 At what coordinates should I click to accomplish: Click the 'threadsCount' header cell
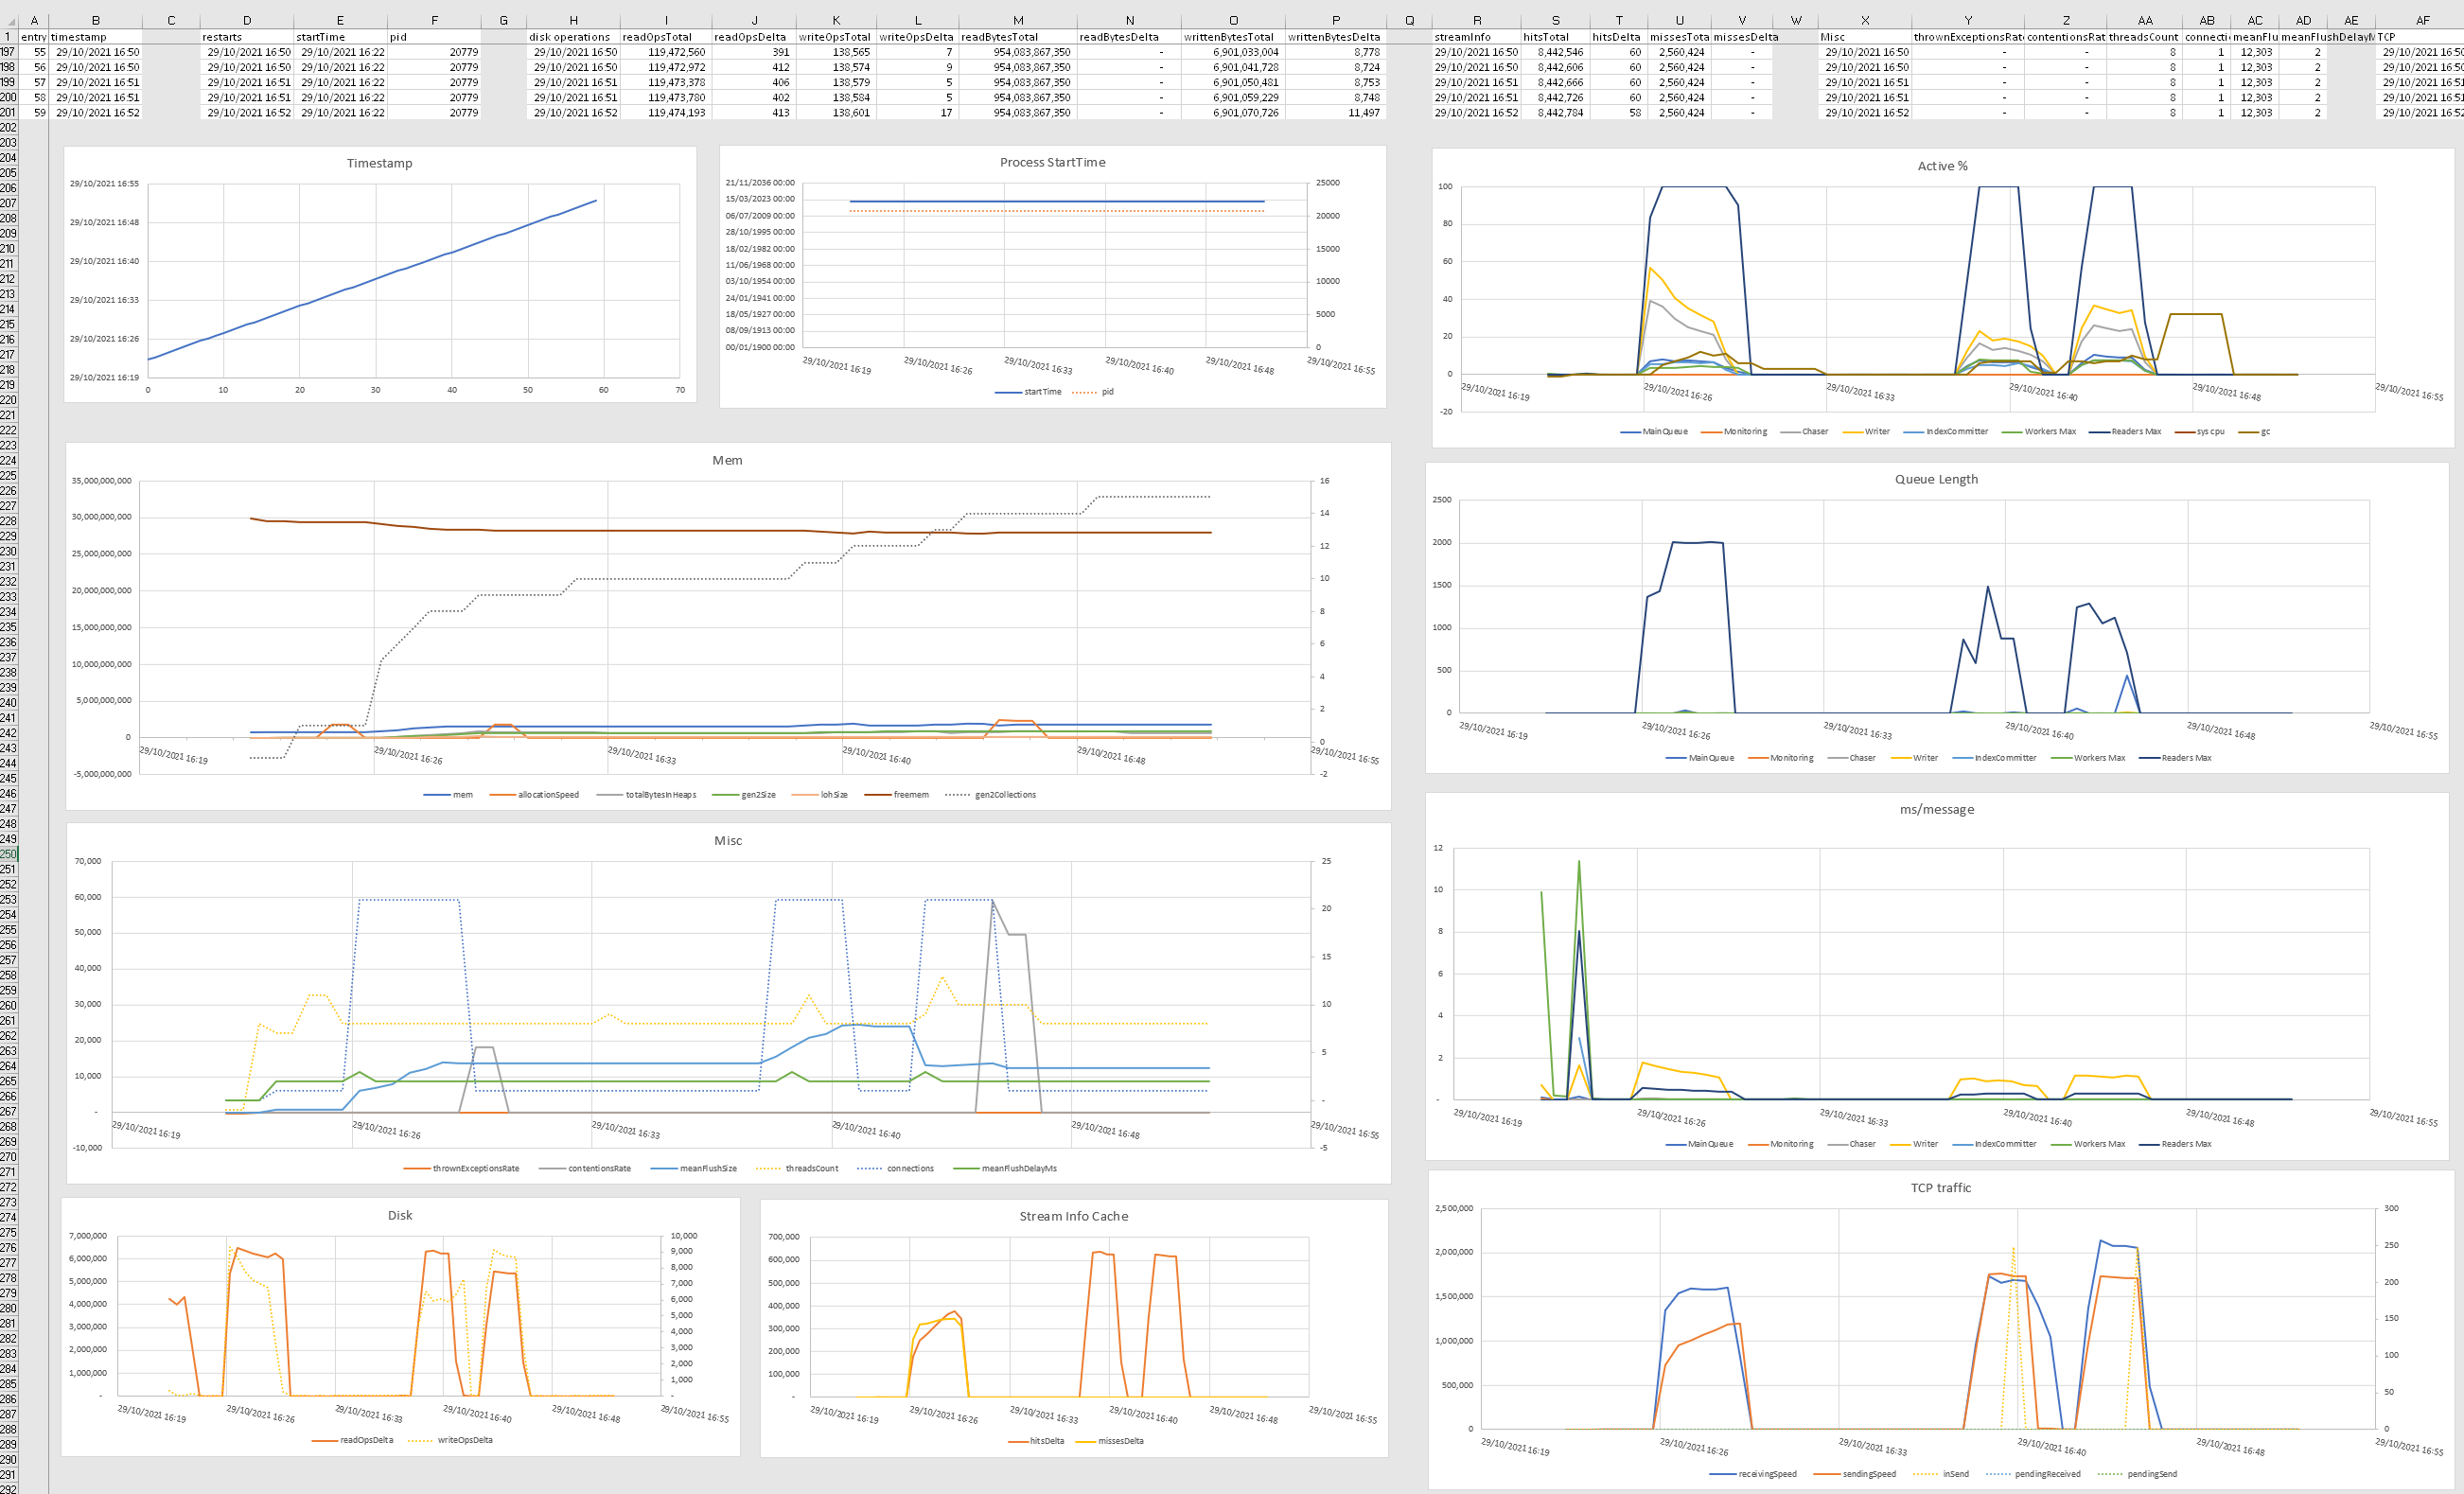(x=2145, y=37)
